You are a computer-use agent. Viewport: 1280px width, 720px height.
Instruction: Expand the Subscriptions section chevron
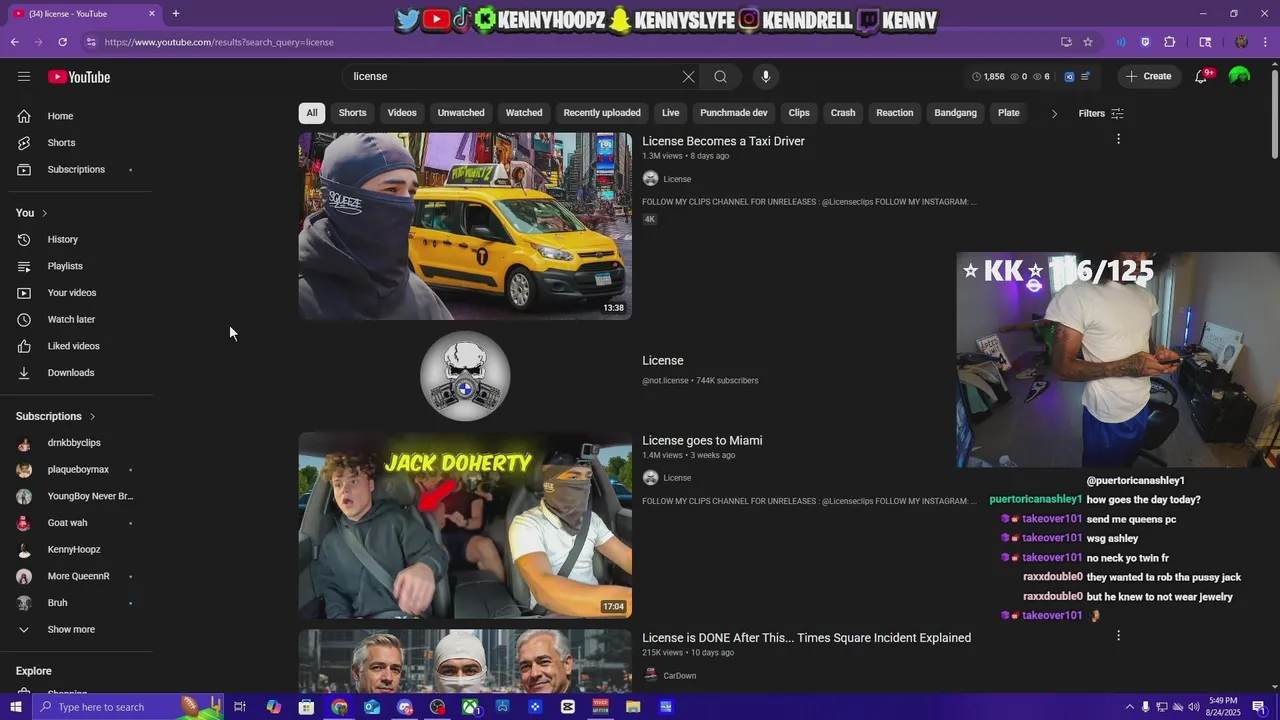(x=92, y=416)
